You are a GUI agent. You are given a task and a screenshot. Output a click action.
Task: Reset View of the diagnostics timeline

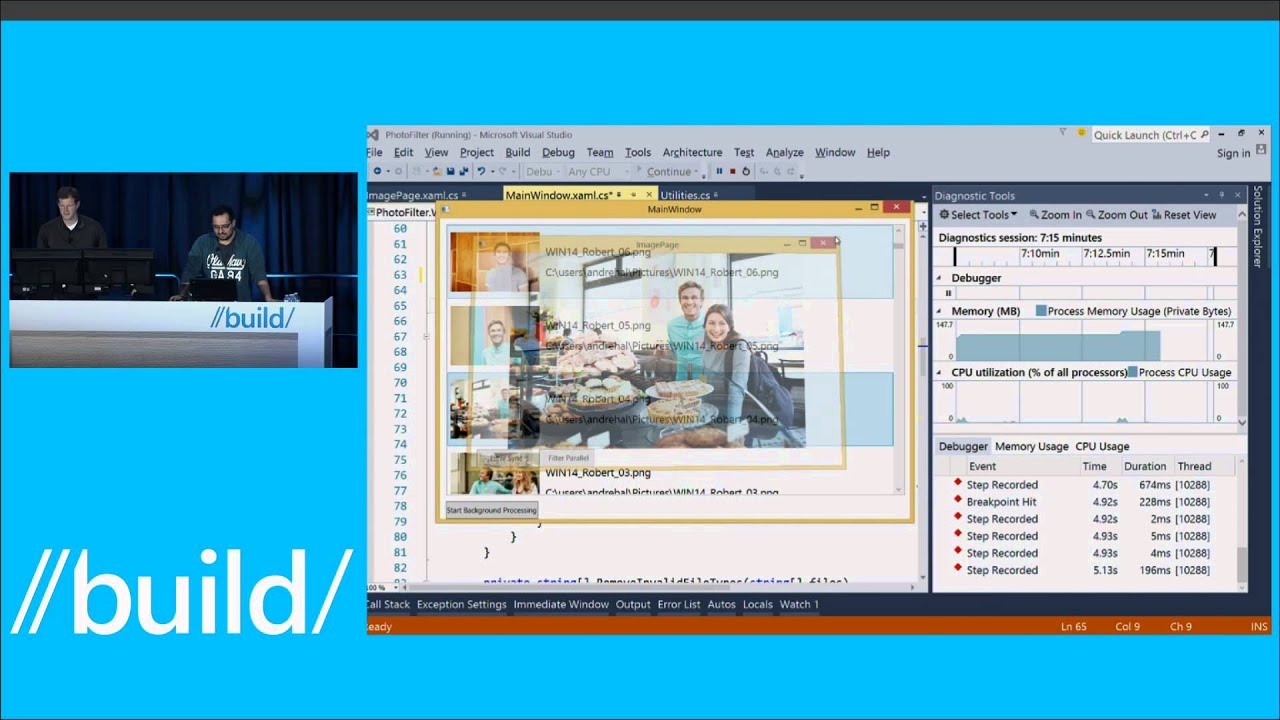coord(1184,215)
